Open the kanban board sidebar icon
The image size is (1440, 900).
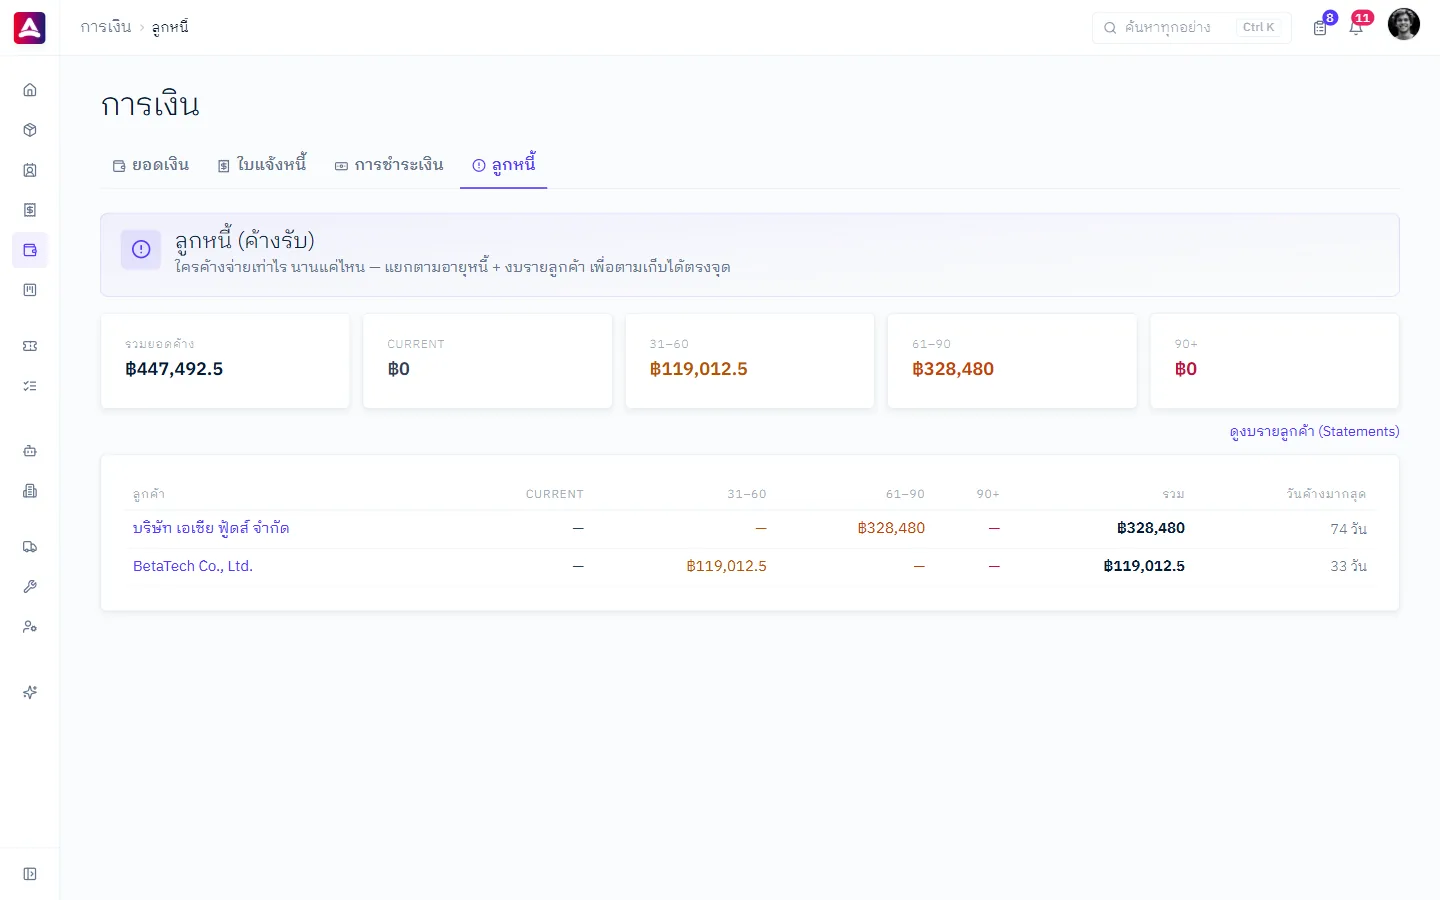pyautogui.click(x=30, y=290)
